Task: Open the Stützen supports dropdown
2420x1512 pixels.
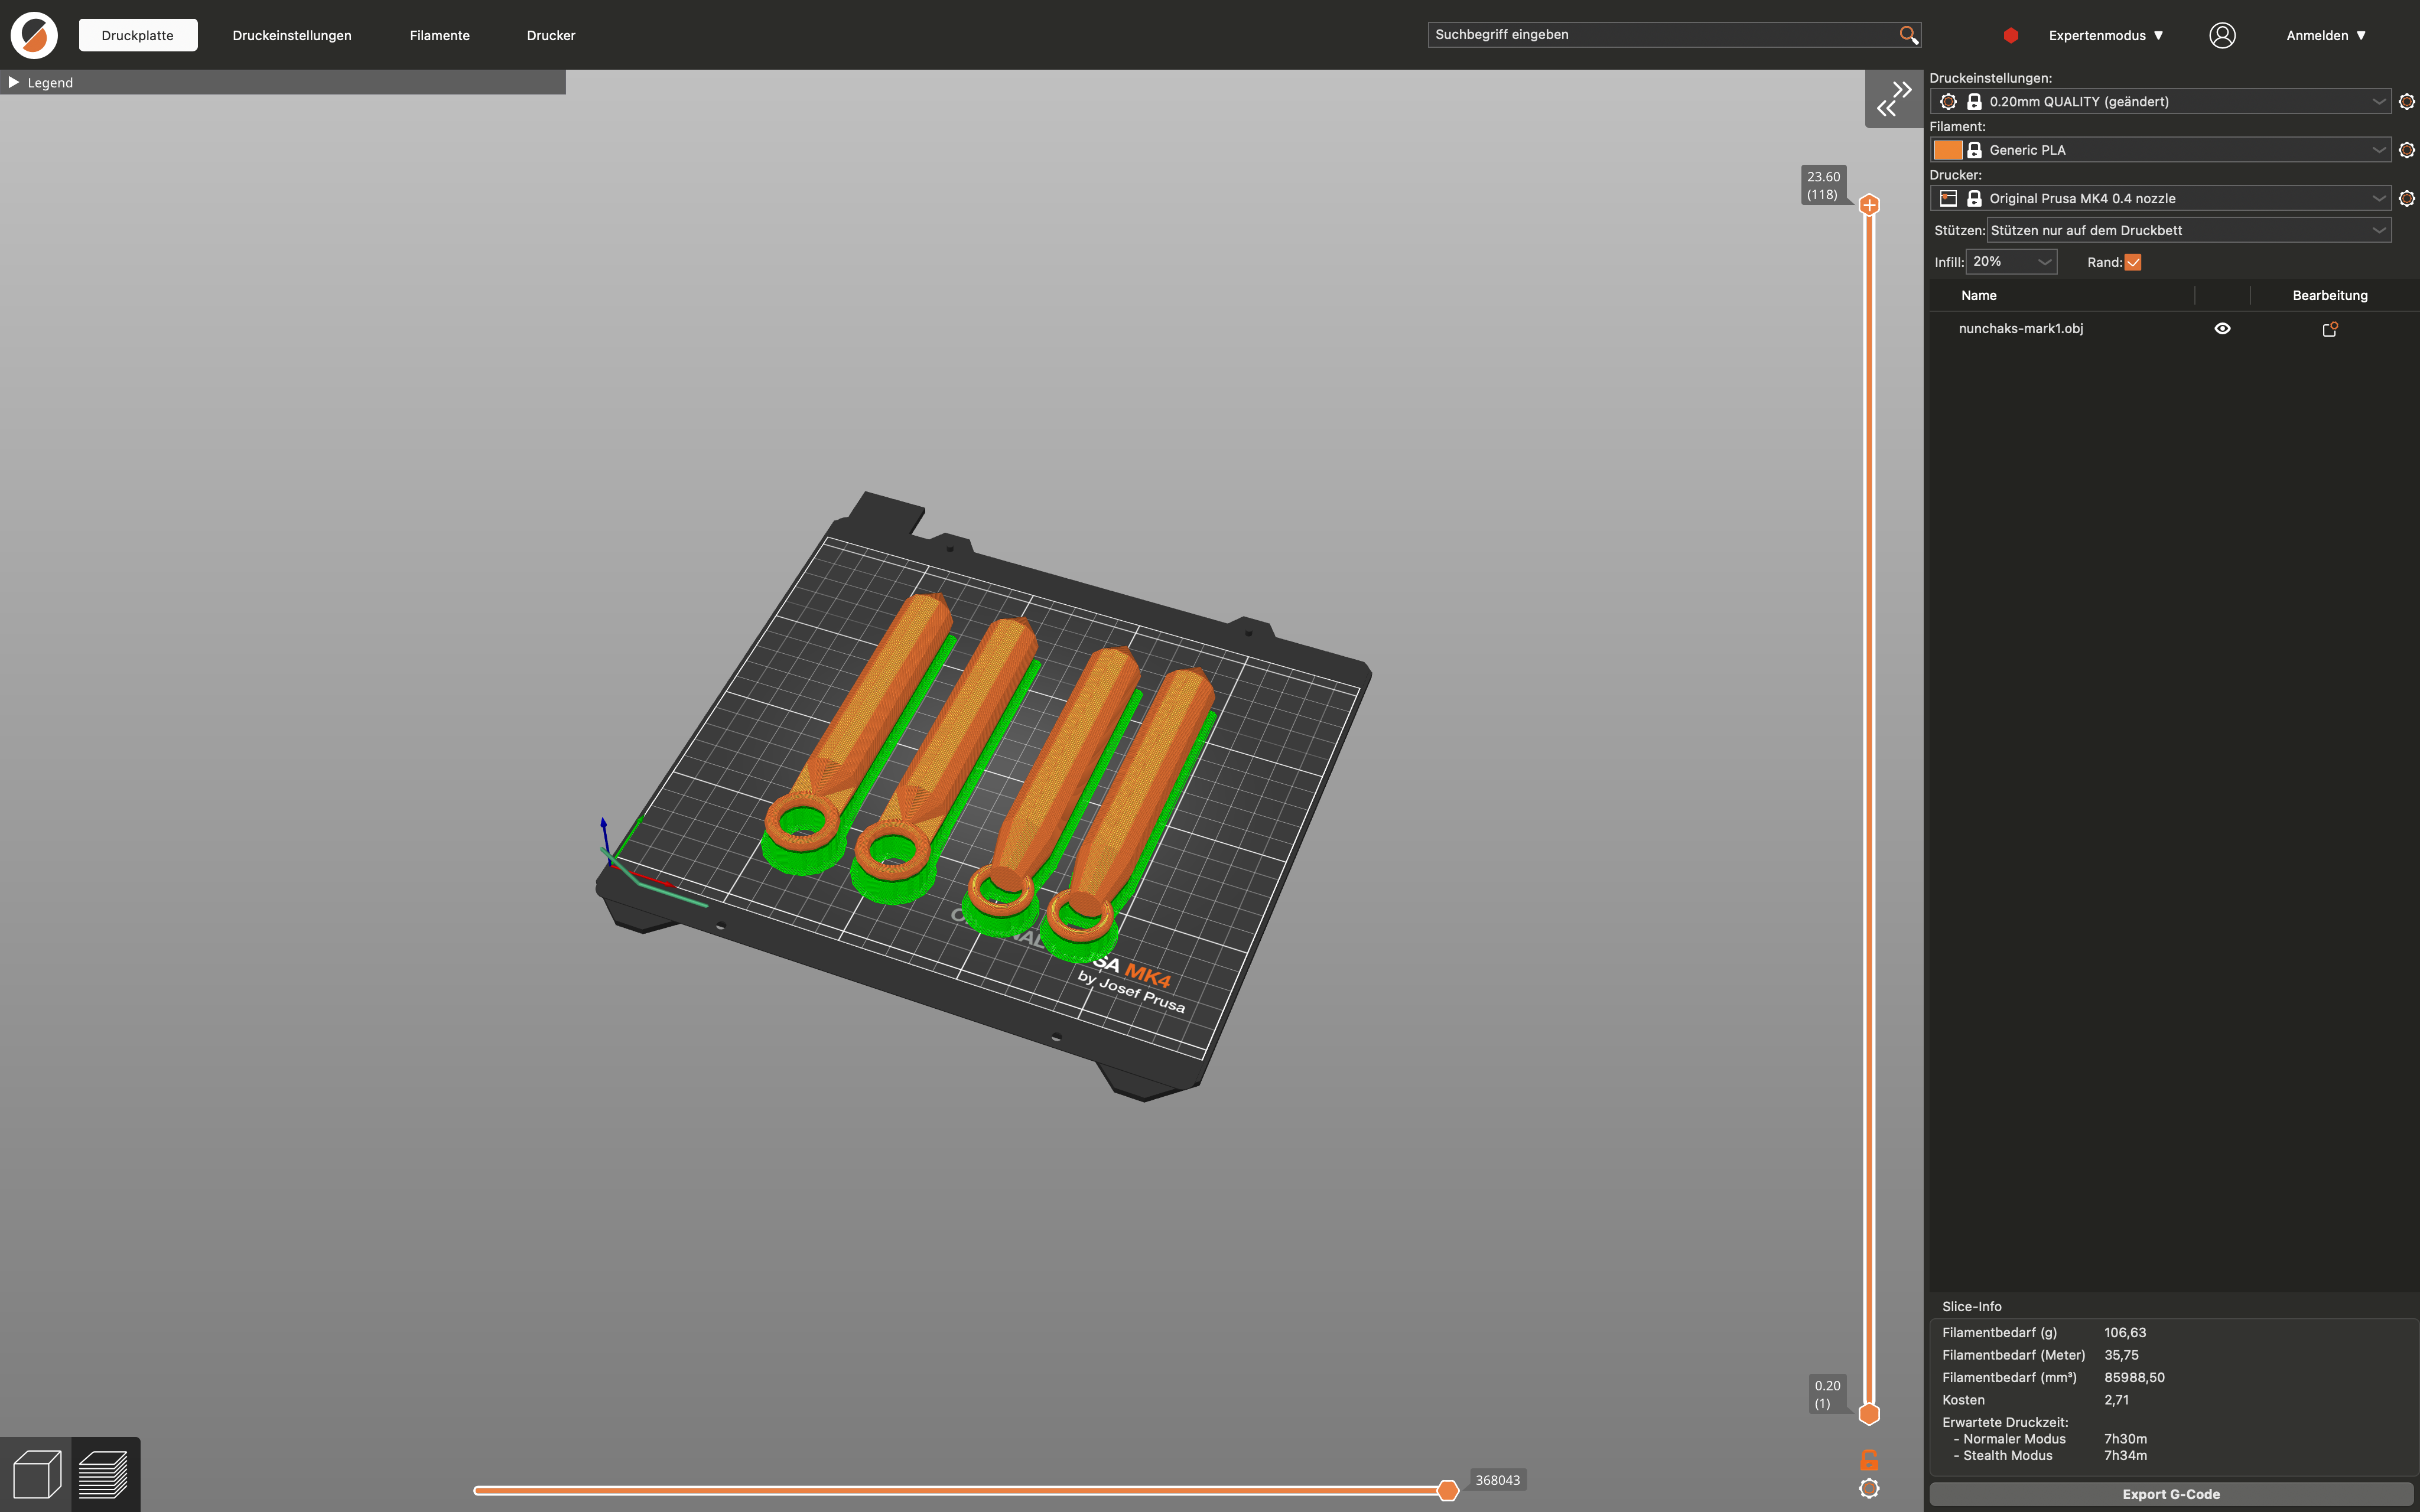Action: point(2188,230)
